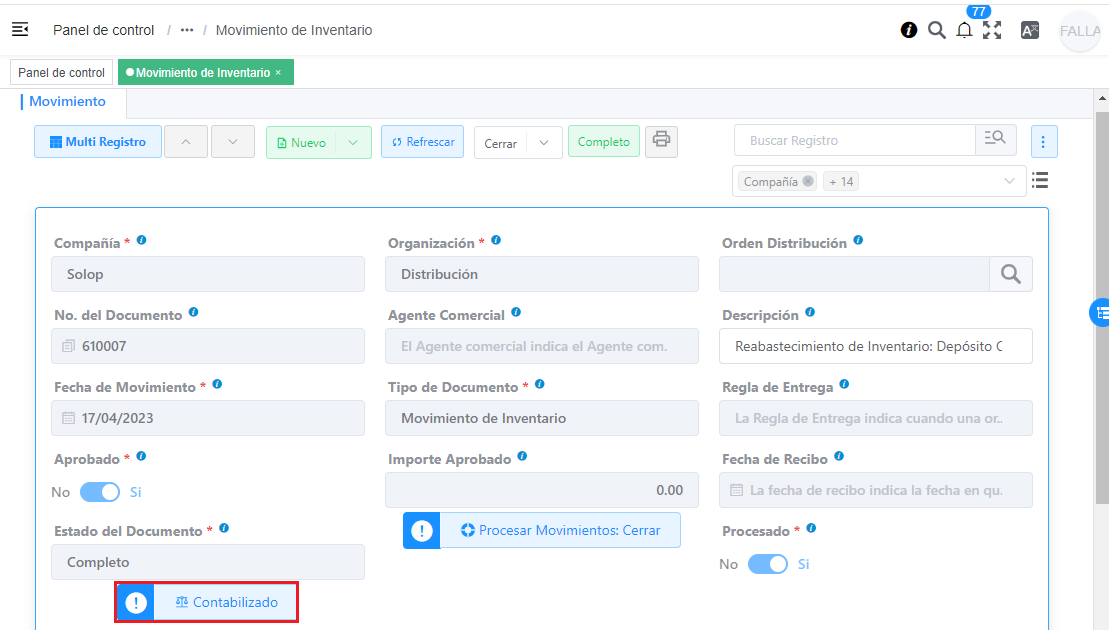Open the Organización selector
The height and width of the screenshot is (630, 1109).
tap(542, 274)
